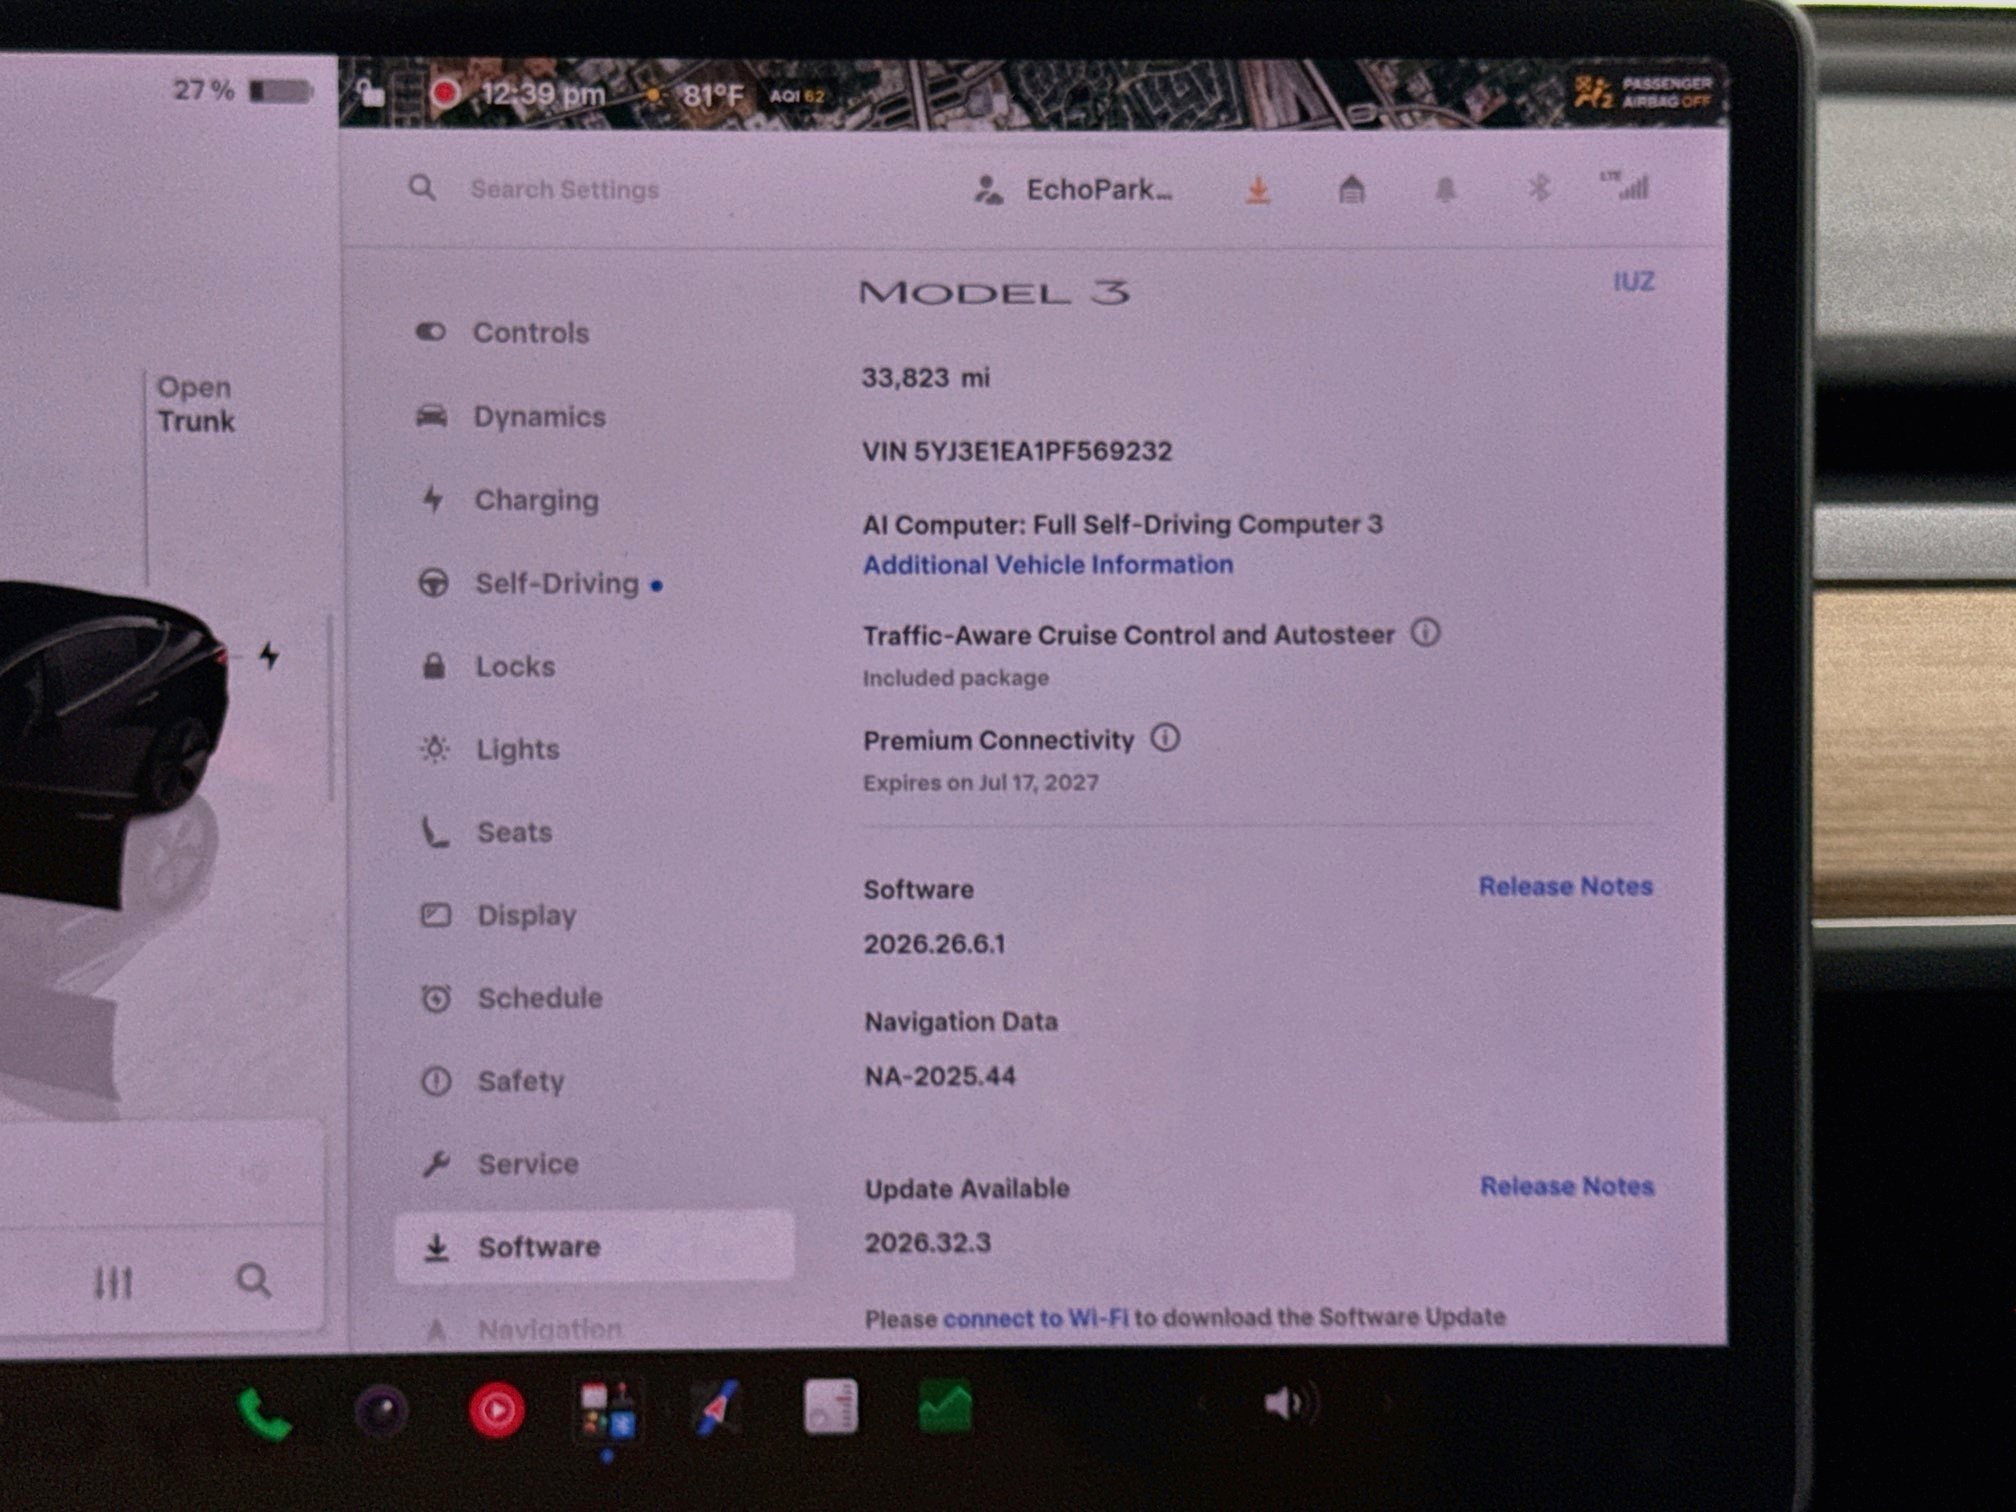Tap the 27 % battery percentage
Image resolution: width=2016 pixels, height=1512 pixels.
tap(204, 91)
